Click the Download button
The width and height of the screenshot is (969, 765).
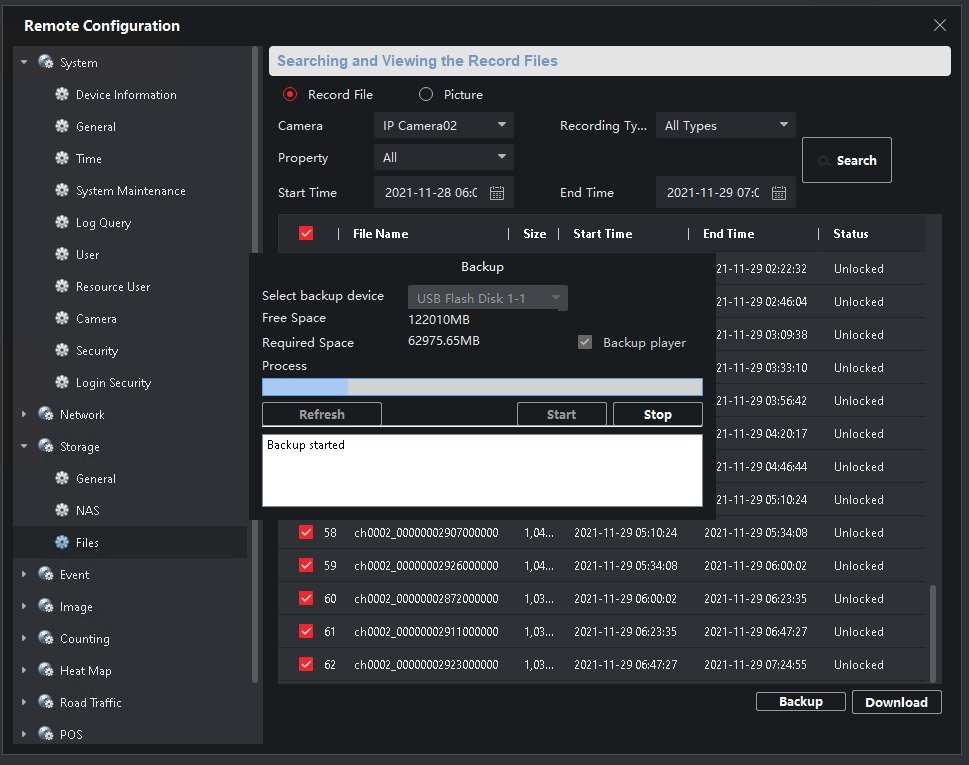[x=896, y=702]
